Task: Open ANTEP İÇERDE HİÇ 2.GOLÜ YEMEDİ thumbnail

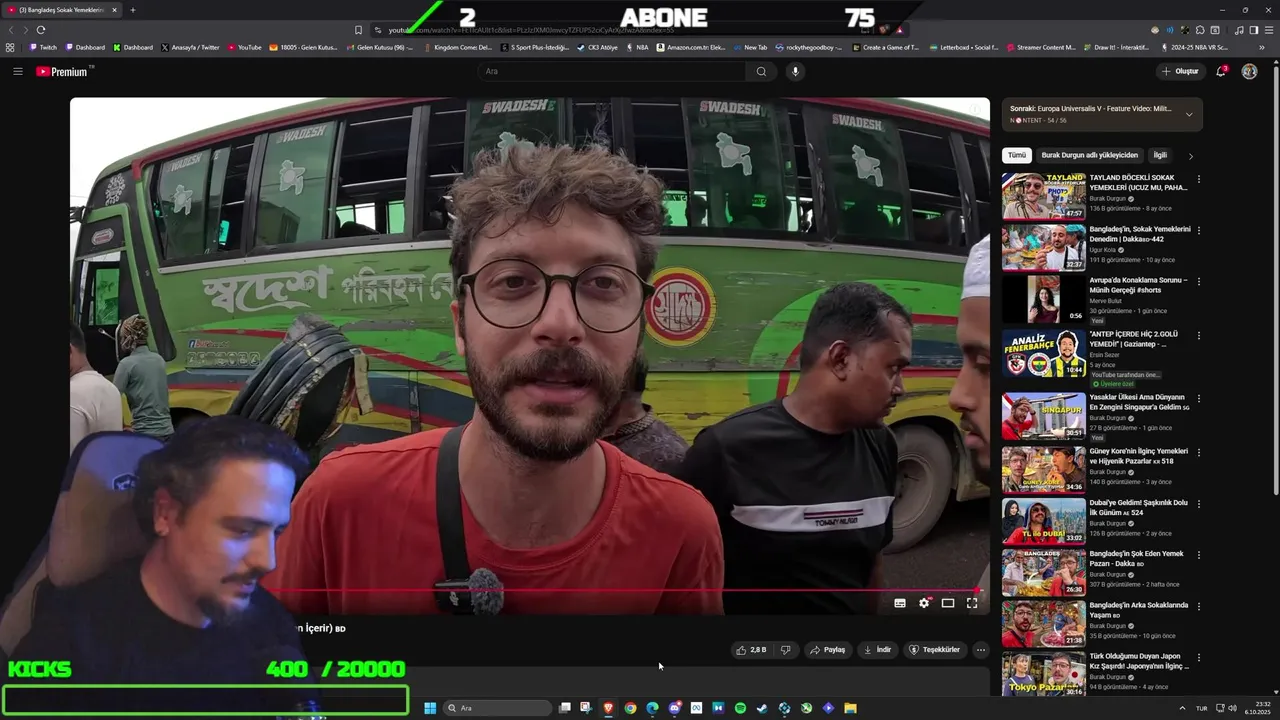Action: tap(1043, 352)
